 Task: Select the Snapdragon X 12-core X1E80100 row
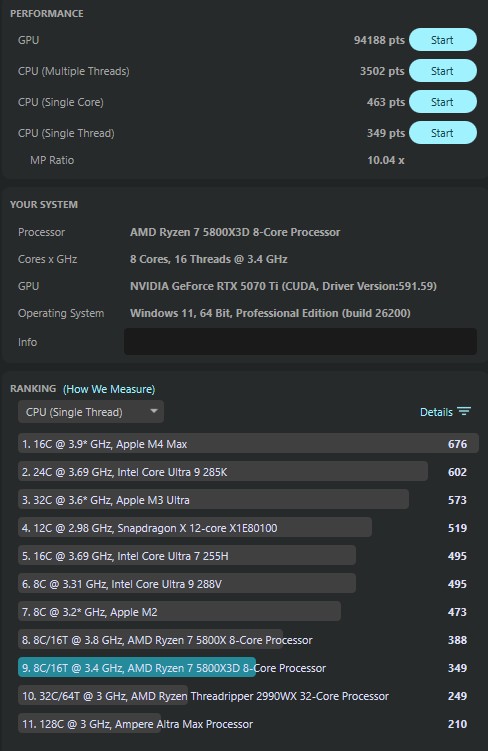click(x=248, y=528)
